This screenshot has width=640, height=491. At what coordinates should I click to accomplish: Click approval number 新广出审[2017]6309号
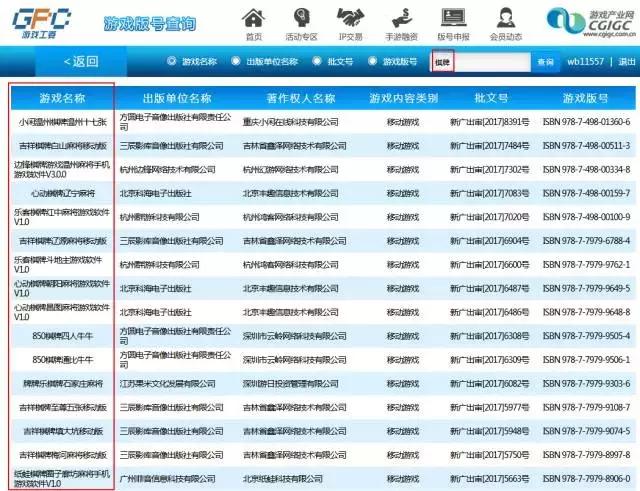point(489,360)
